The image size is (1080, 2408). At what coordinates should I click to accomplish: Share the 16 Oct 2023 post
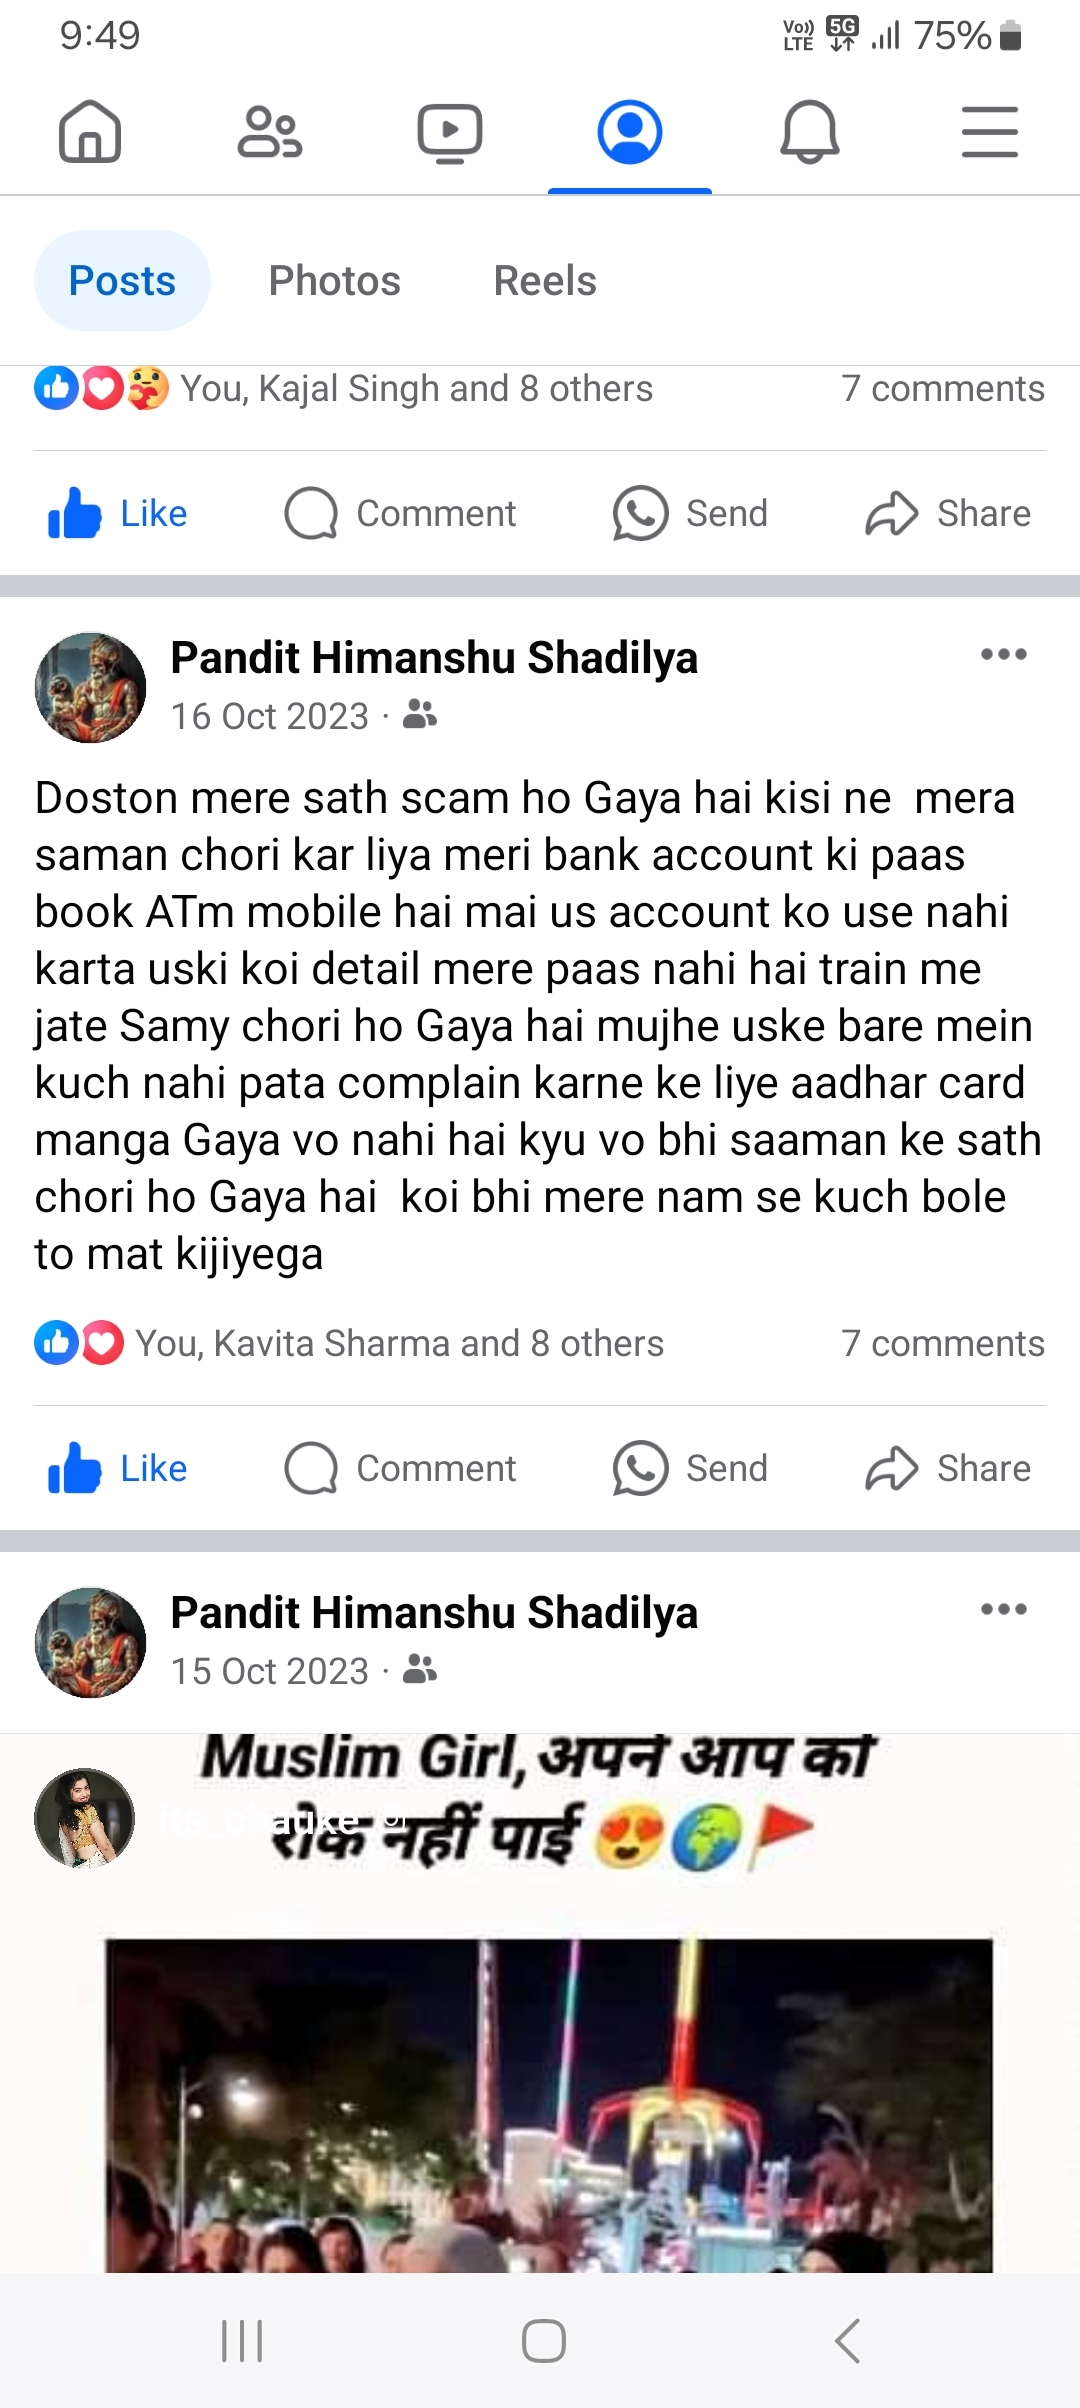(948, 1469)
